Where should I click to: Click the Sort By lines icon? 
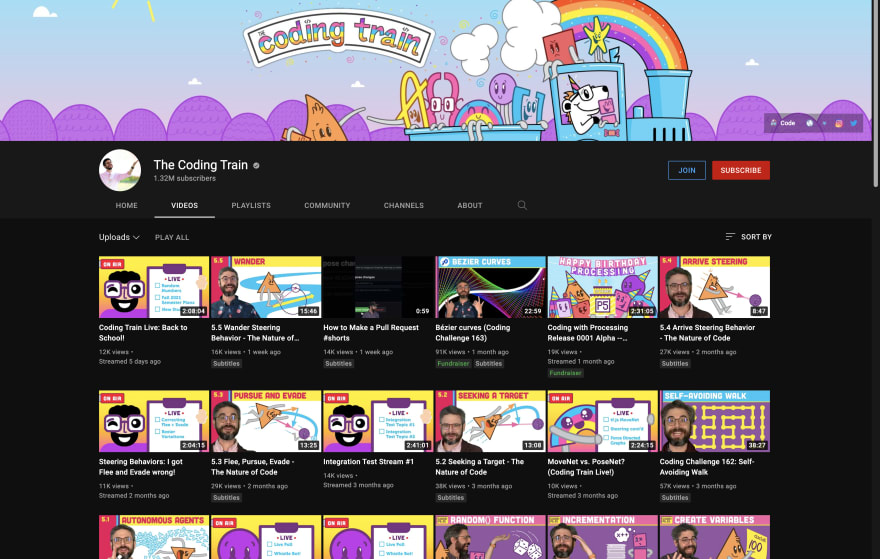pos(730,237)
